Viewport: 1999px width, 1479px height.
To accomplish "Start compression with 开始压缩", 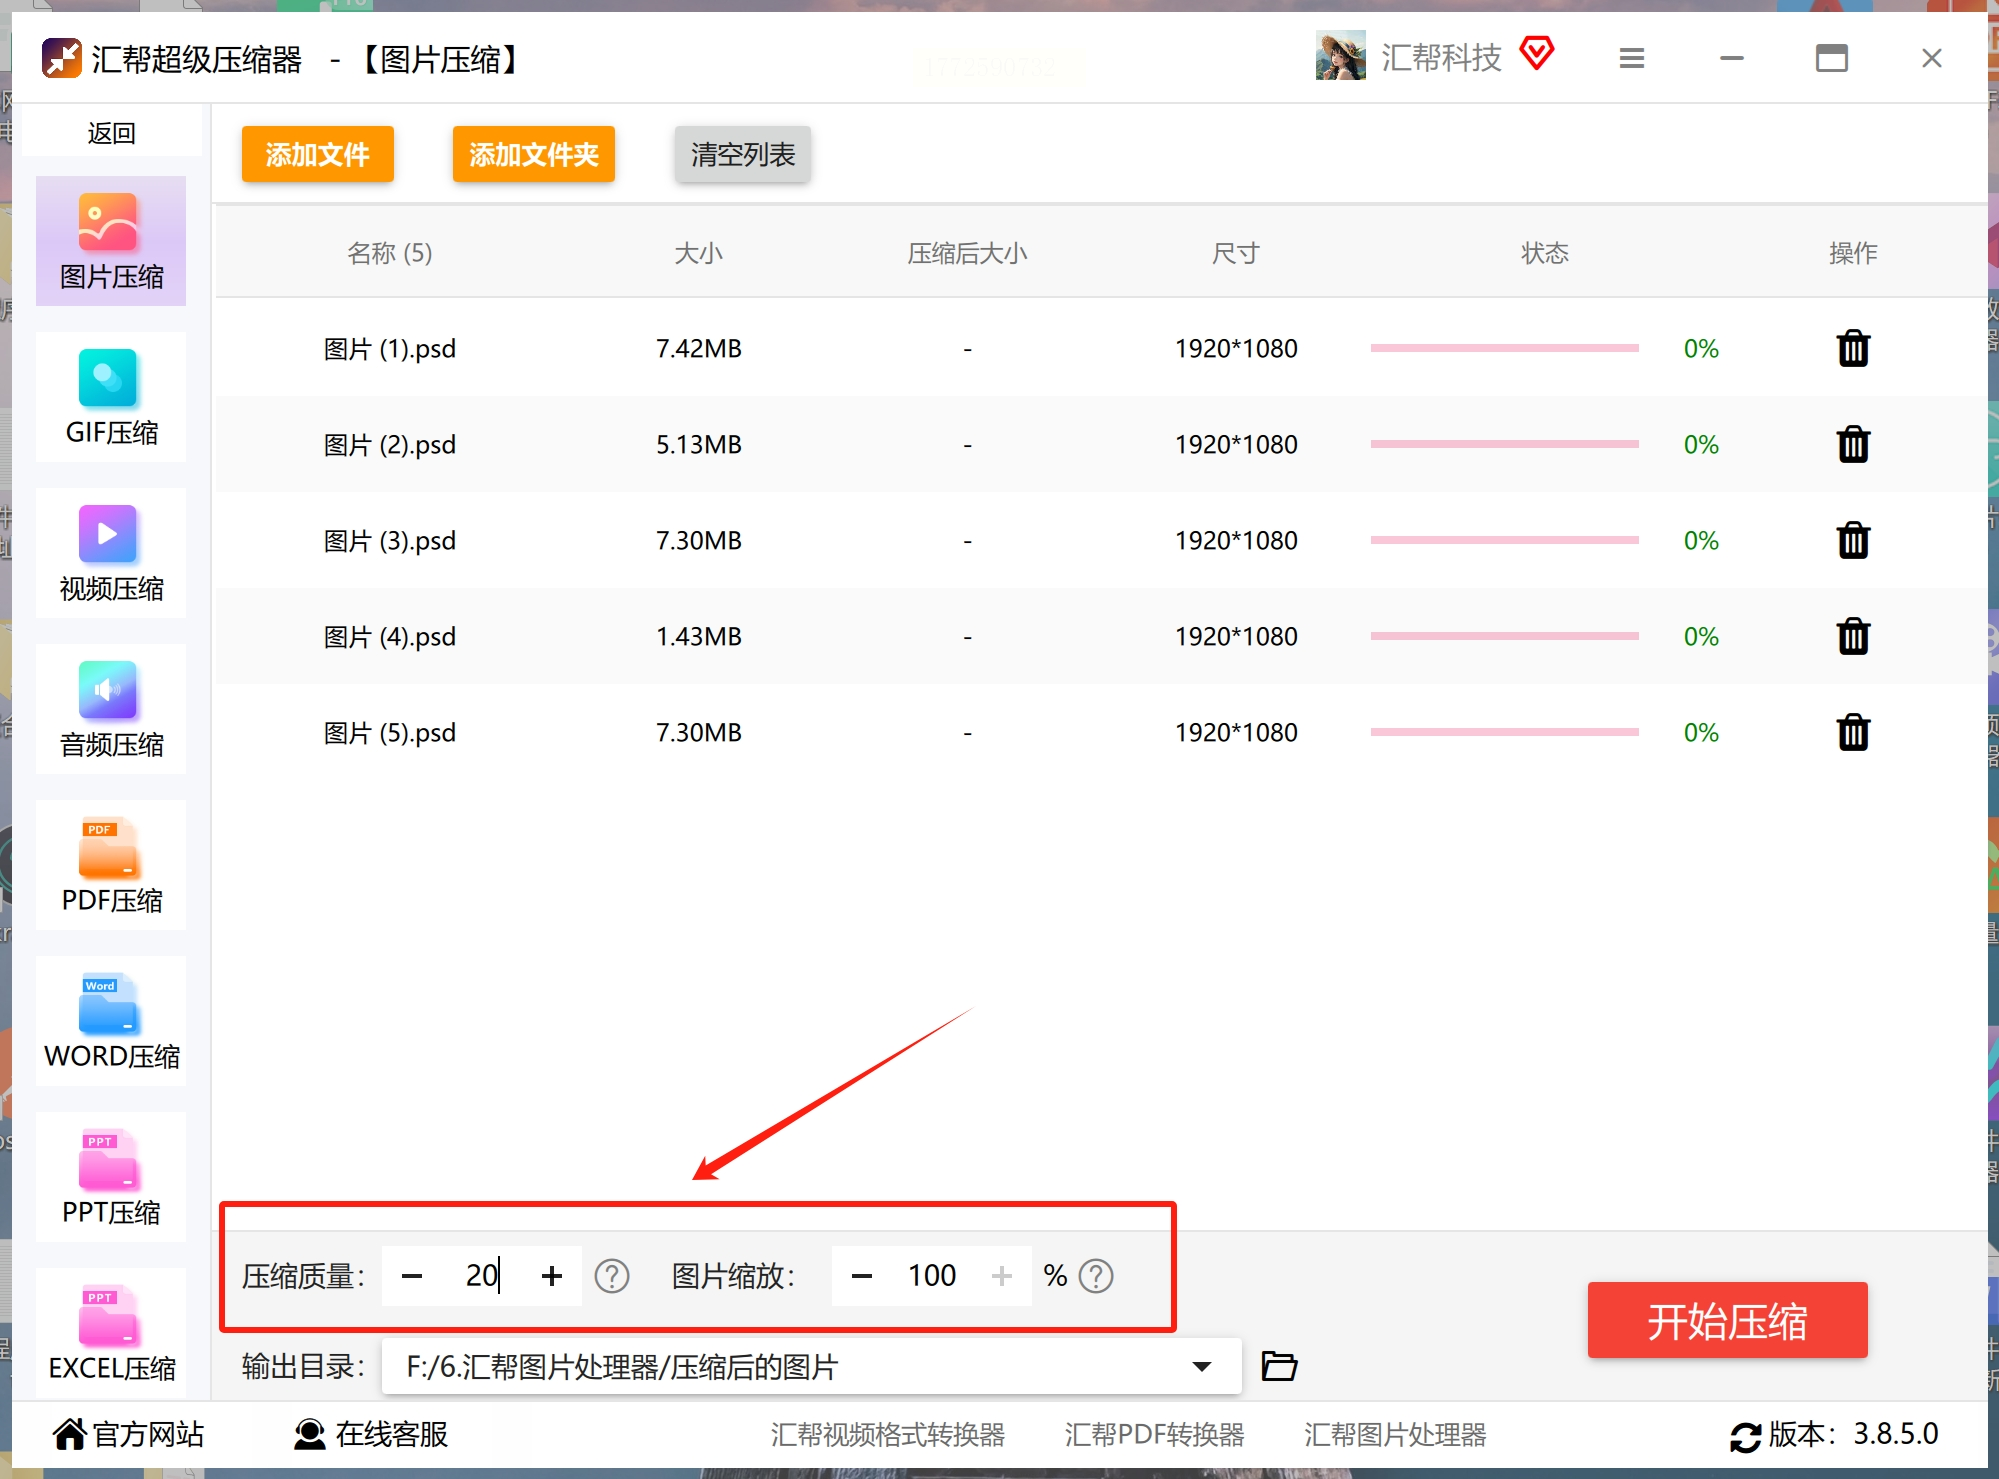I will tap(1726, 1320).
